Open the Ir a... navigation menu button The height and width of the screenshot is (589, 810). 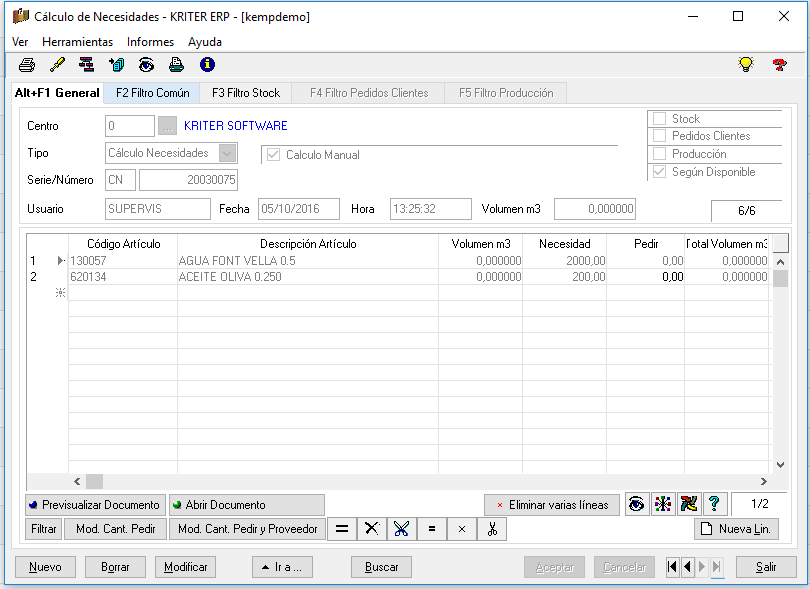pyautogui.click(x=283, y=567)
